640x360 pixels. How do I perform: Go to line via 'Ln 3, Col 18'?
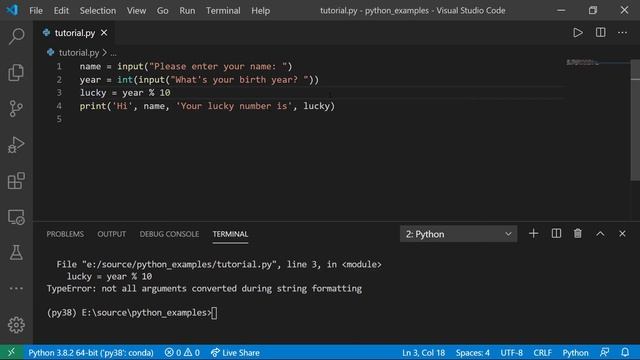click(423, 353)
